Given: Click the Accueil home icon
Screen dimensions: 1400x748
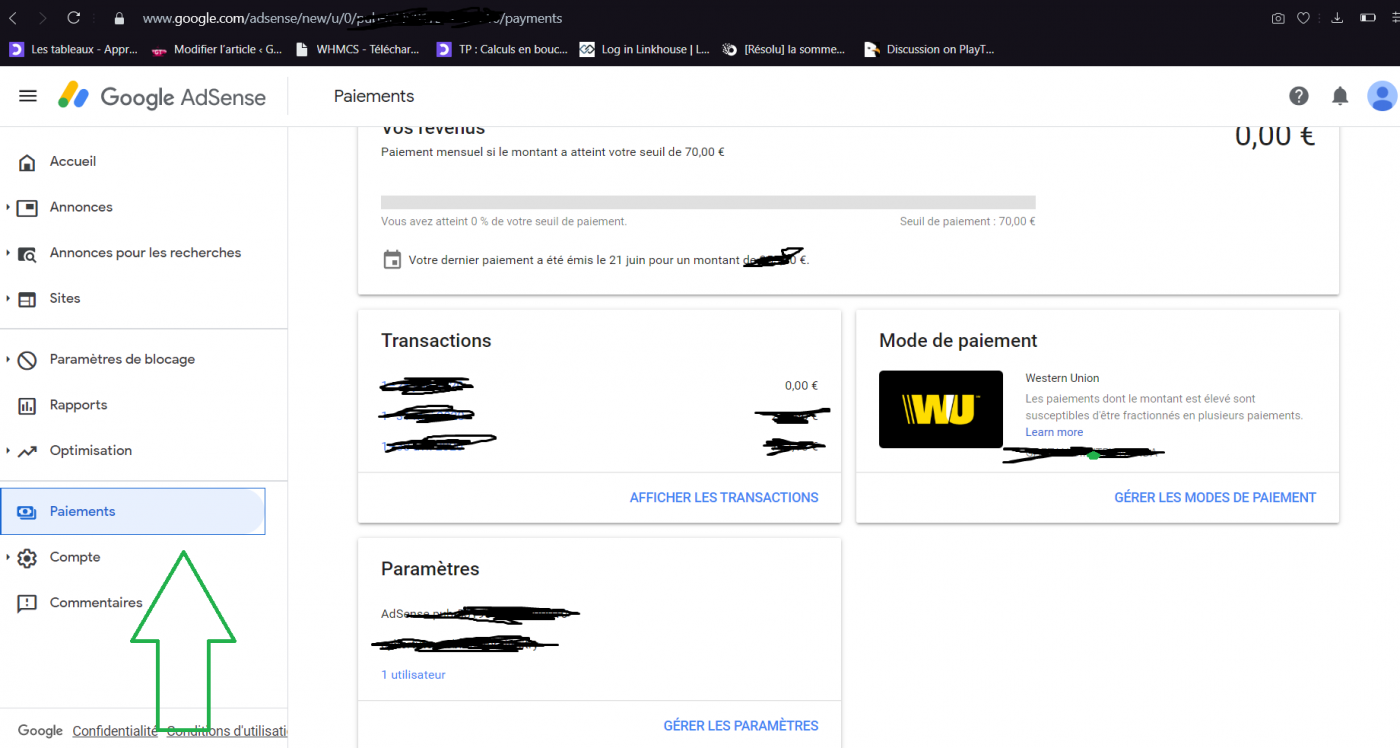Looking at the screenshot, I should [28, 161].
